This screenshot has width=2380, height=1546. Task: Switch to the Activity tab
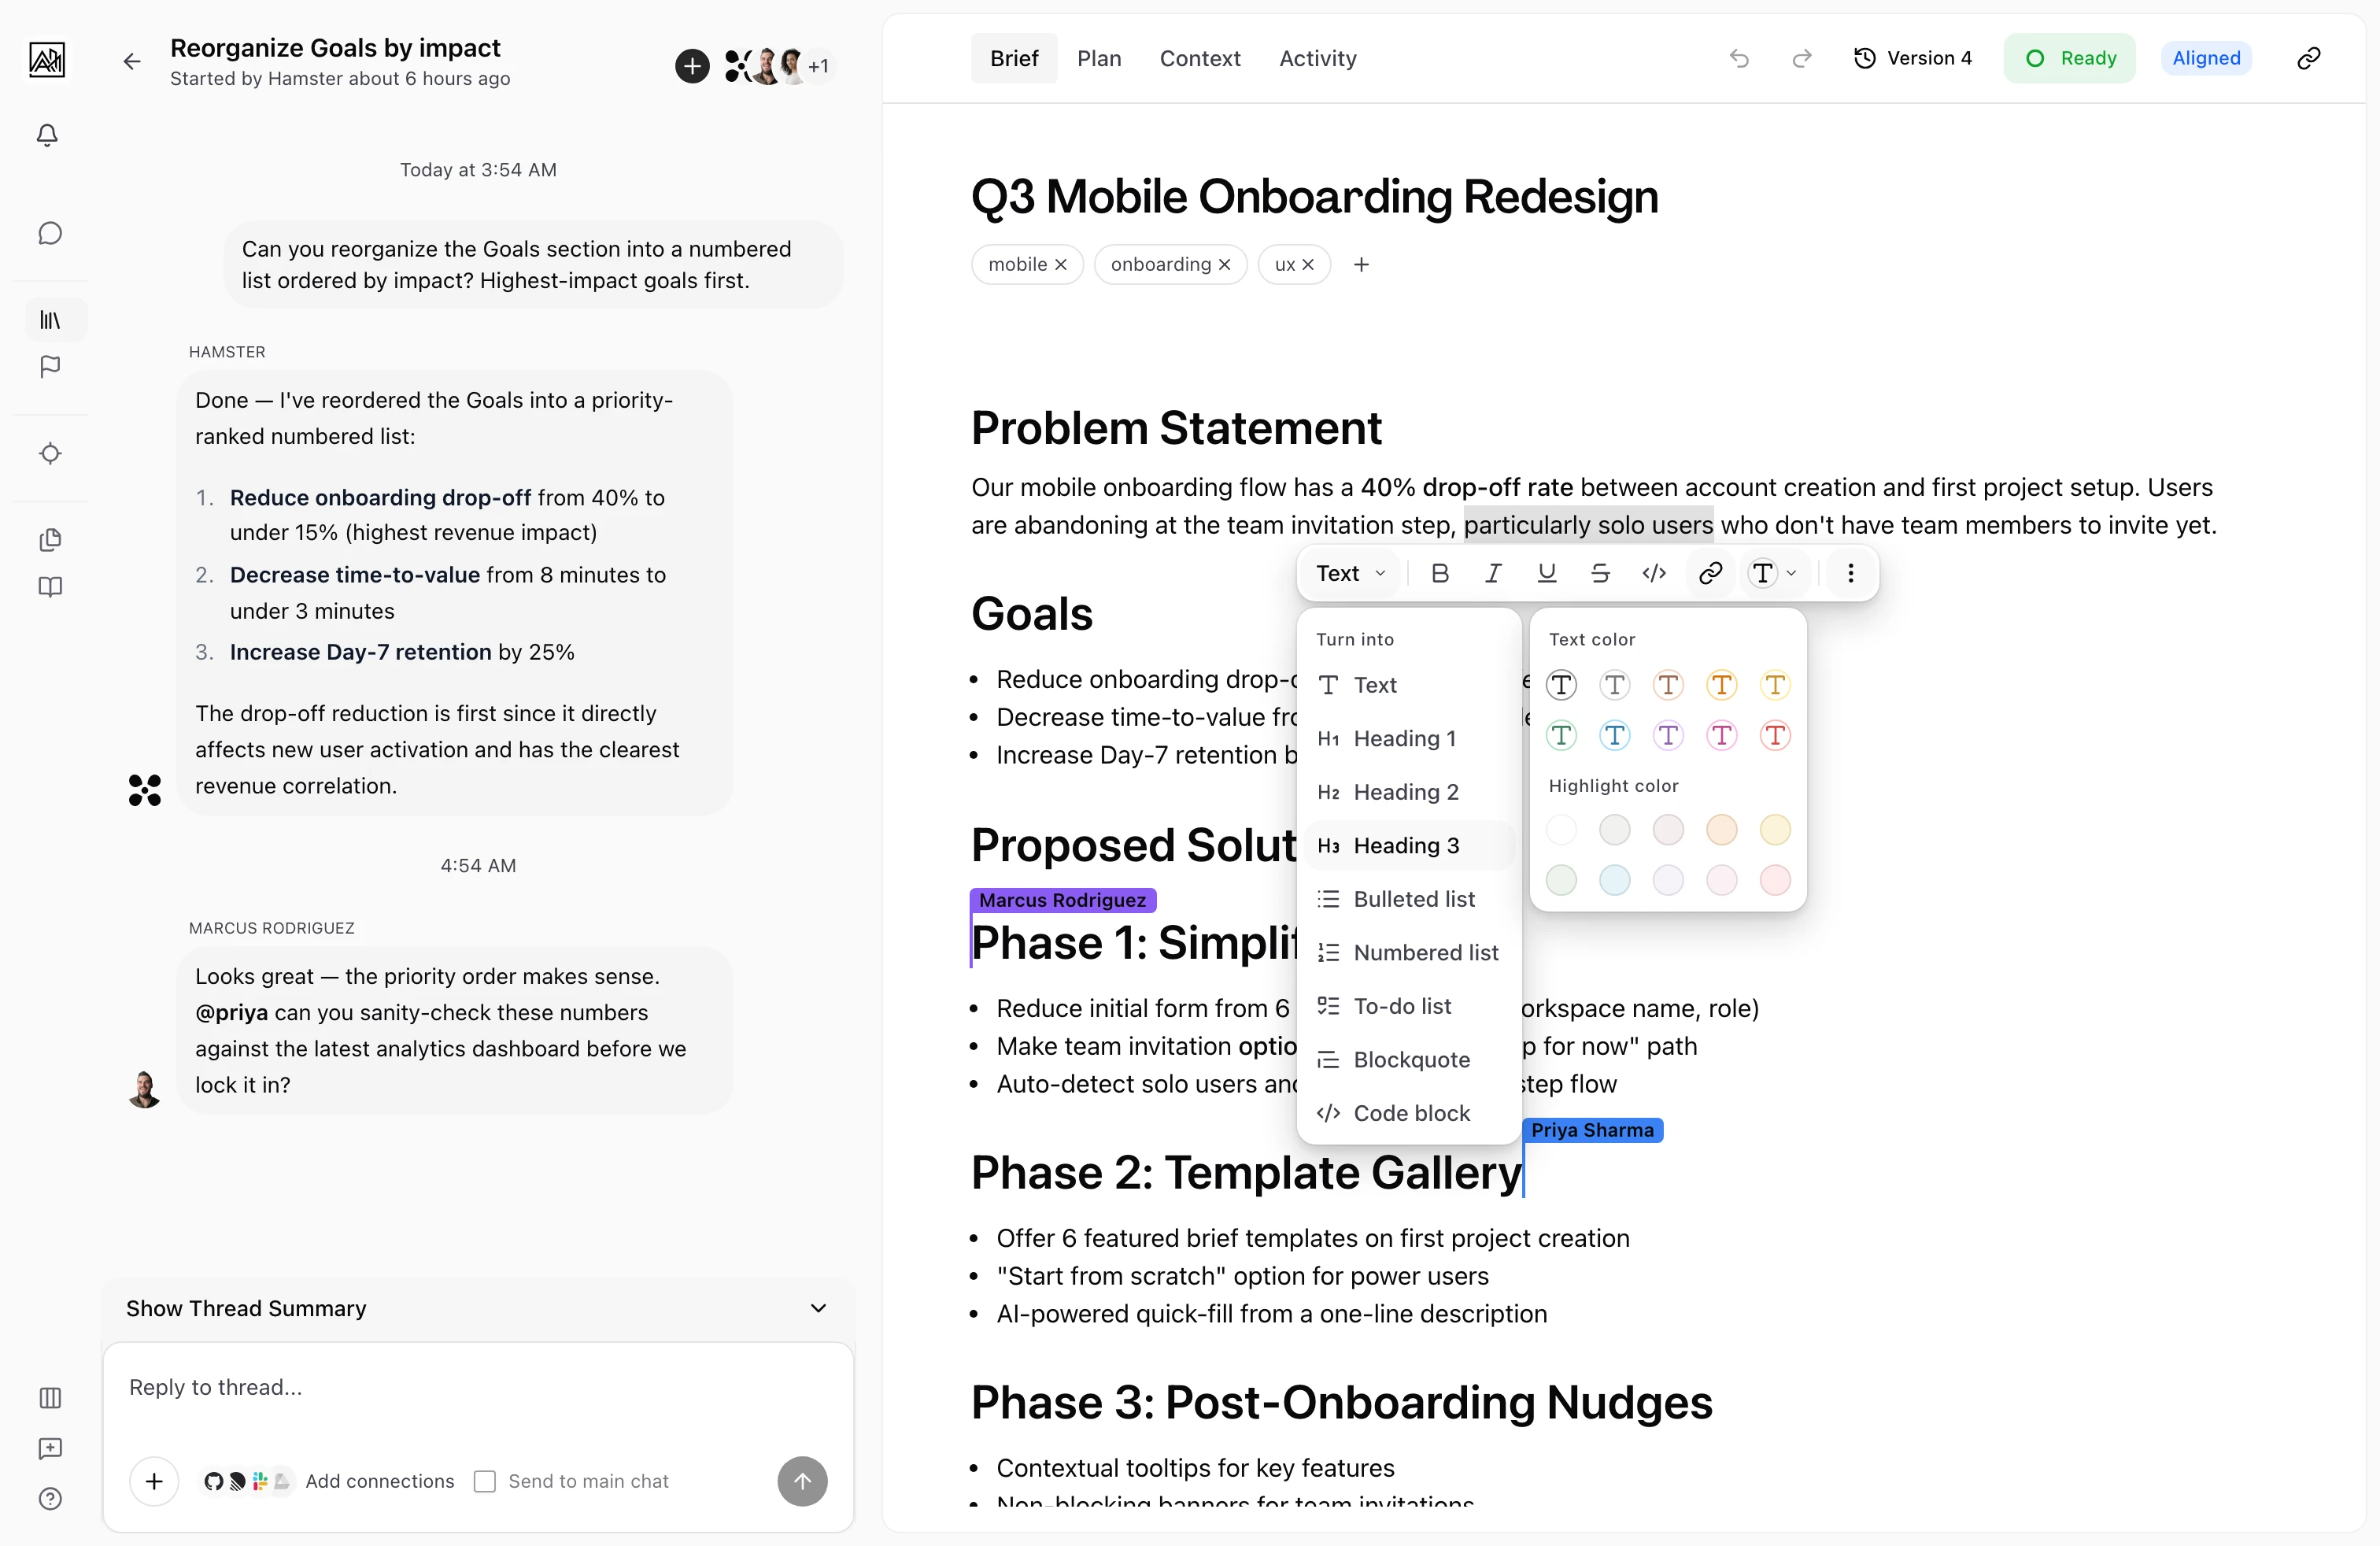1316,58
